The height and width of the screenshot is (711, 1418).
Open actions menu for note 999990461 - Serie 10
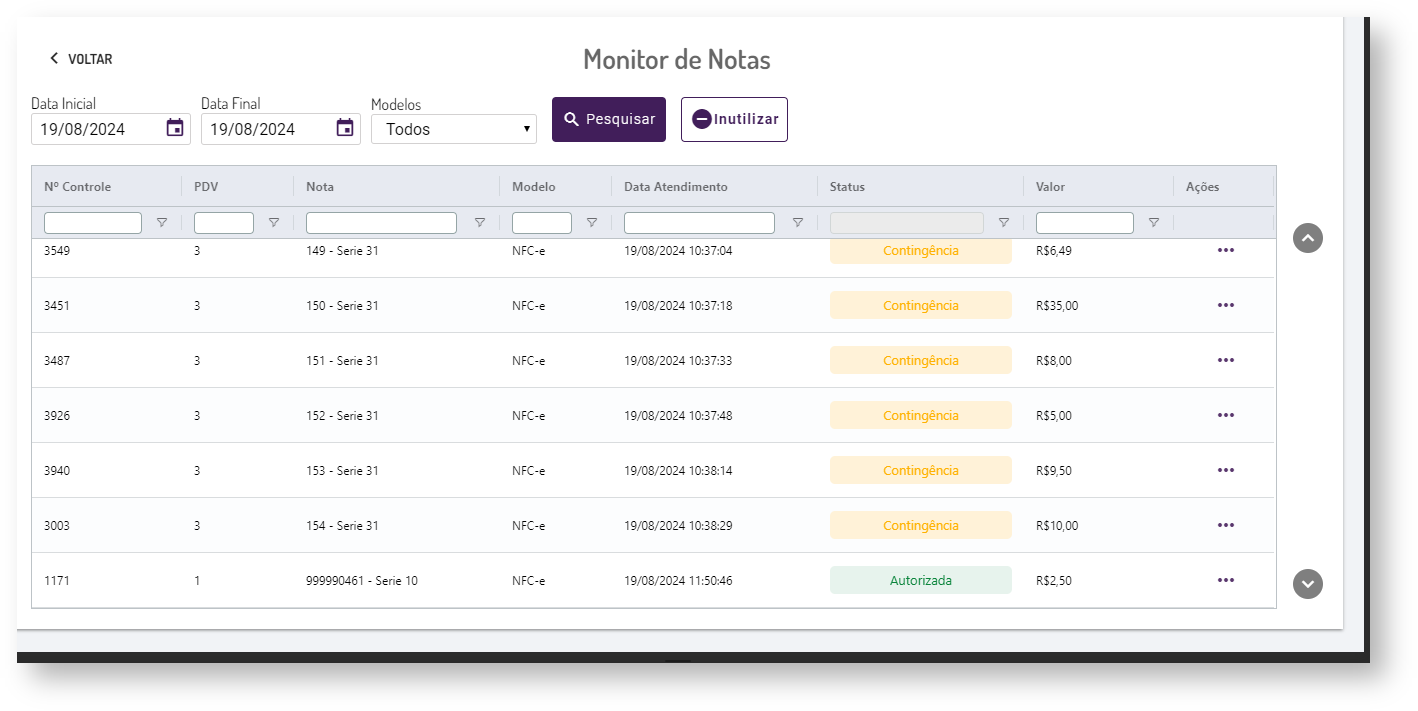coord(1226,580)
